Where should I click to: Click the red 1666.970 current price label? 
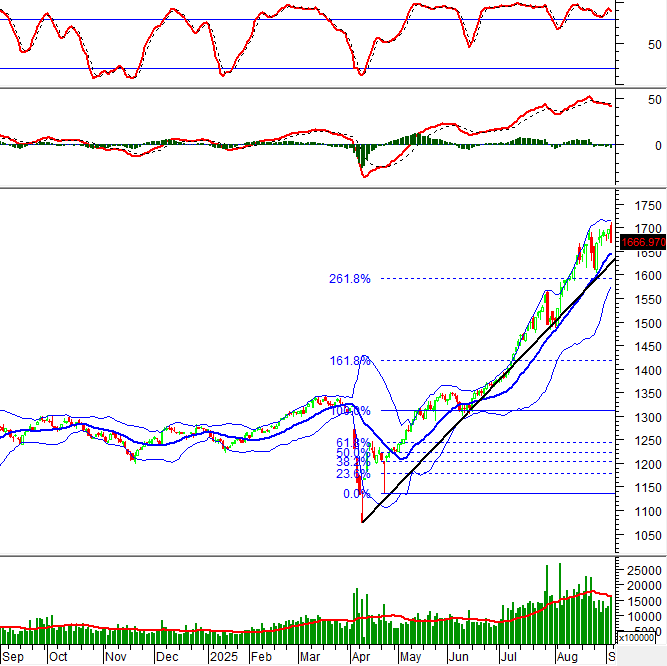[643, 241]
